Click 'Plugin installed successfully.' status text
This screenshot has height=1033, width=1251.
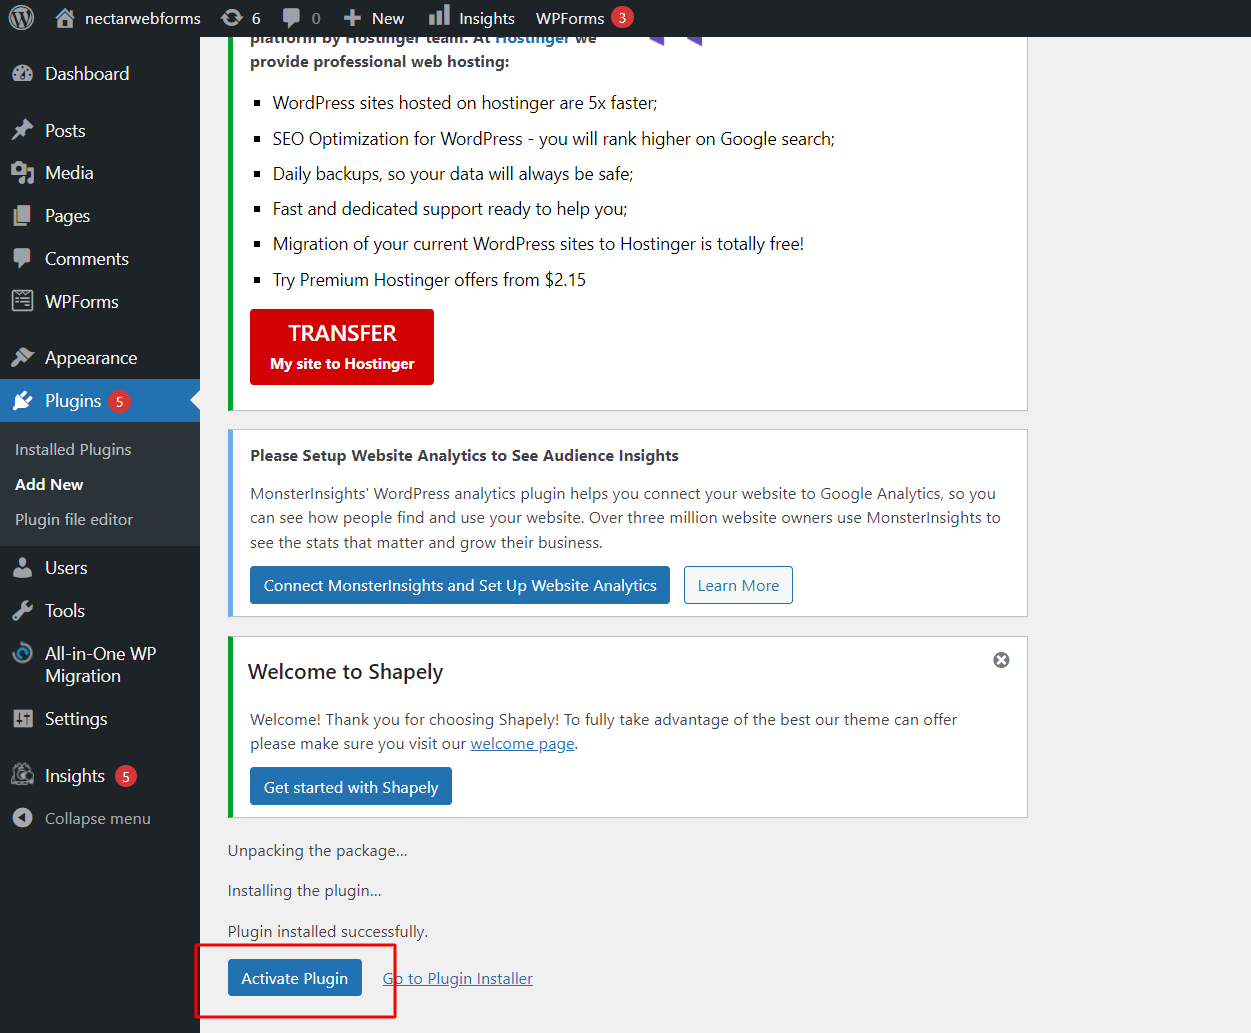click(x=328, y=932)
